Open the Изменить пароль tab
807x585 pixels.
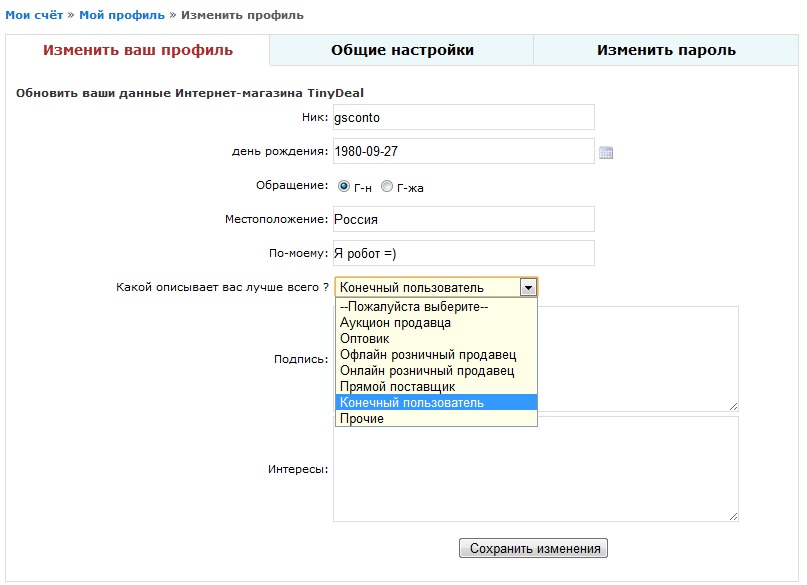tap(666, 50)
